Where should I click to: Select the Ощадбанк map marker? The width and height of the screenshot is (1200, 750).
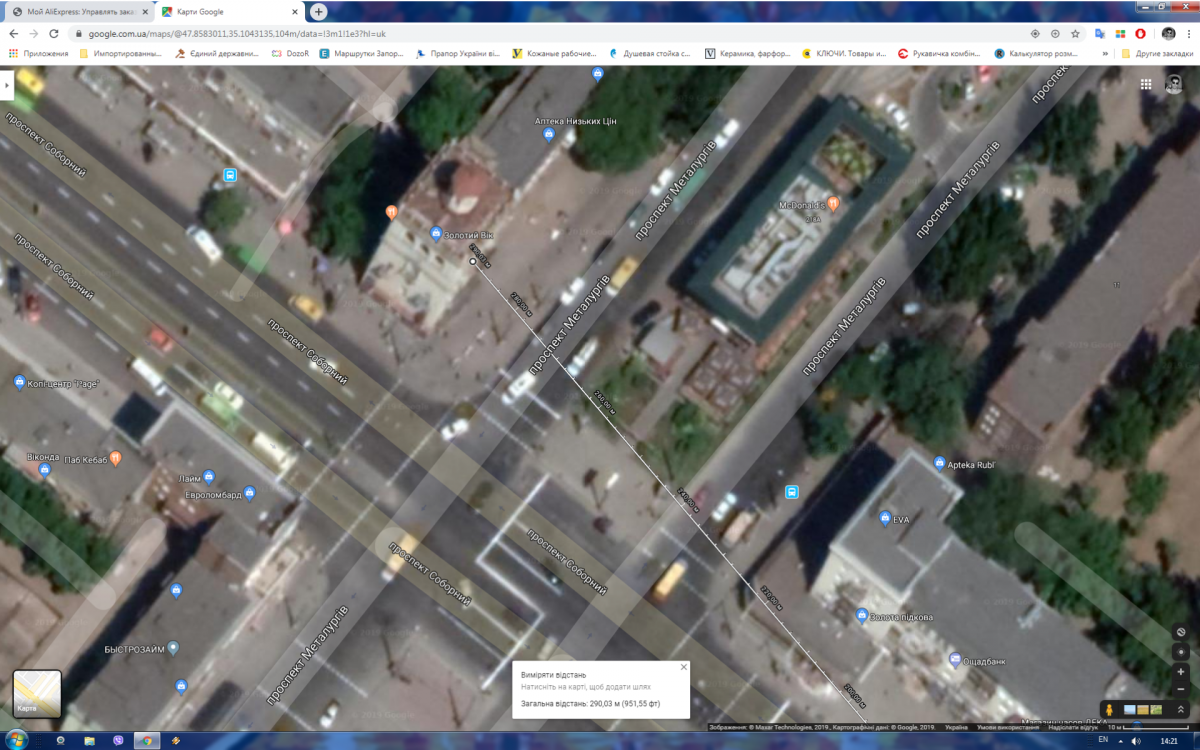[x=955, y=659]
